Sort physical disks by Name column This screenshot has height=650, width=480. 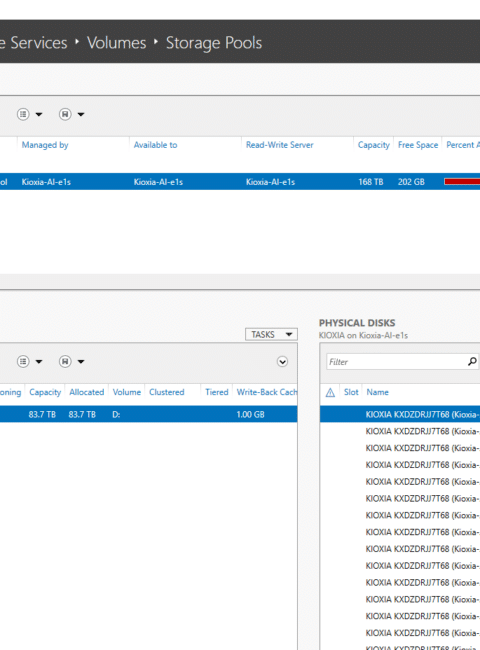(x=378, y=392)
